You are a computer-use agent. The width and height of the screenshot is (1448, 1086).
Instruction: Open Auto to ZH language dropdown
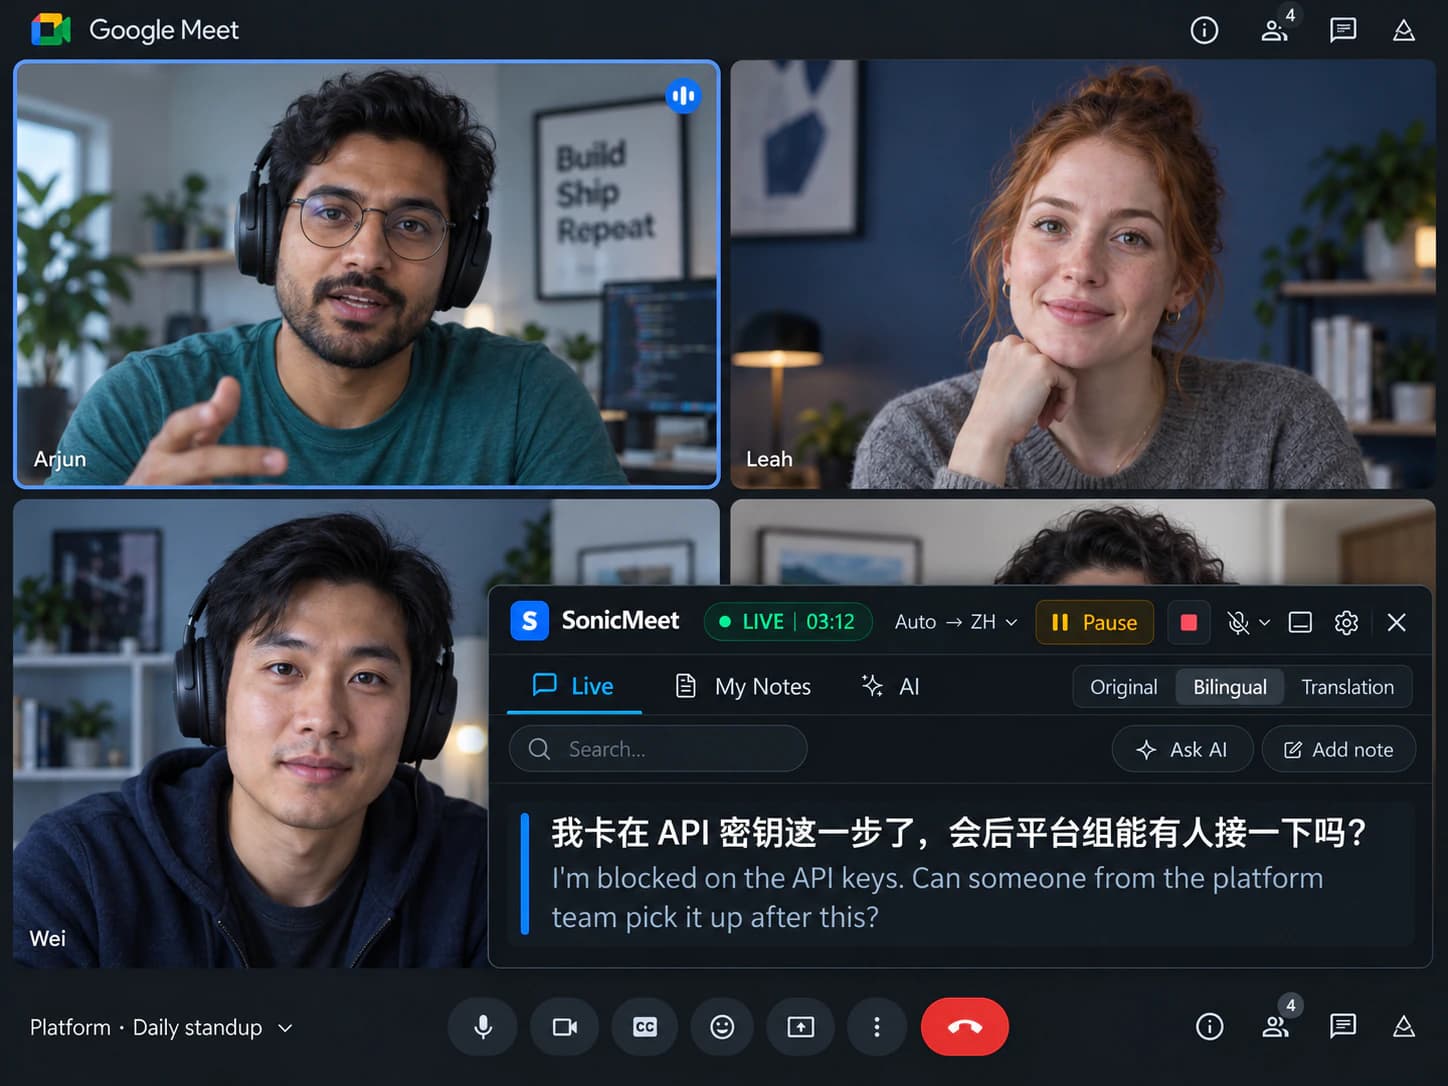point(956,622)
